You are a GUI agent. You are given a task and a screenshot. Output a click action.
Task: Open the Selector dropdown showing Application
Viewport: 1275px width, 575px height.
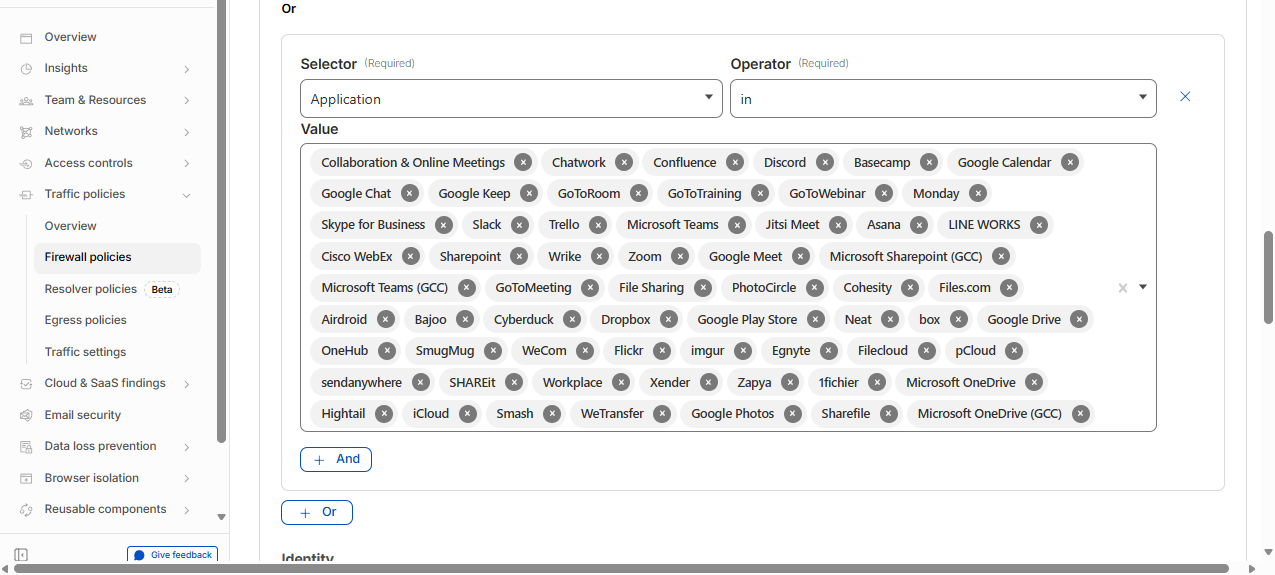[x=511, y=98]
